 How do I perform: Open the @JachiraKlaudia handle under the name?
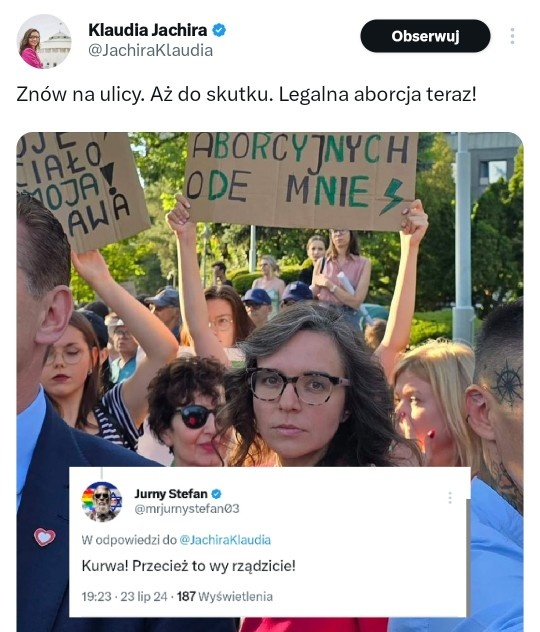point(150,50)
